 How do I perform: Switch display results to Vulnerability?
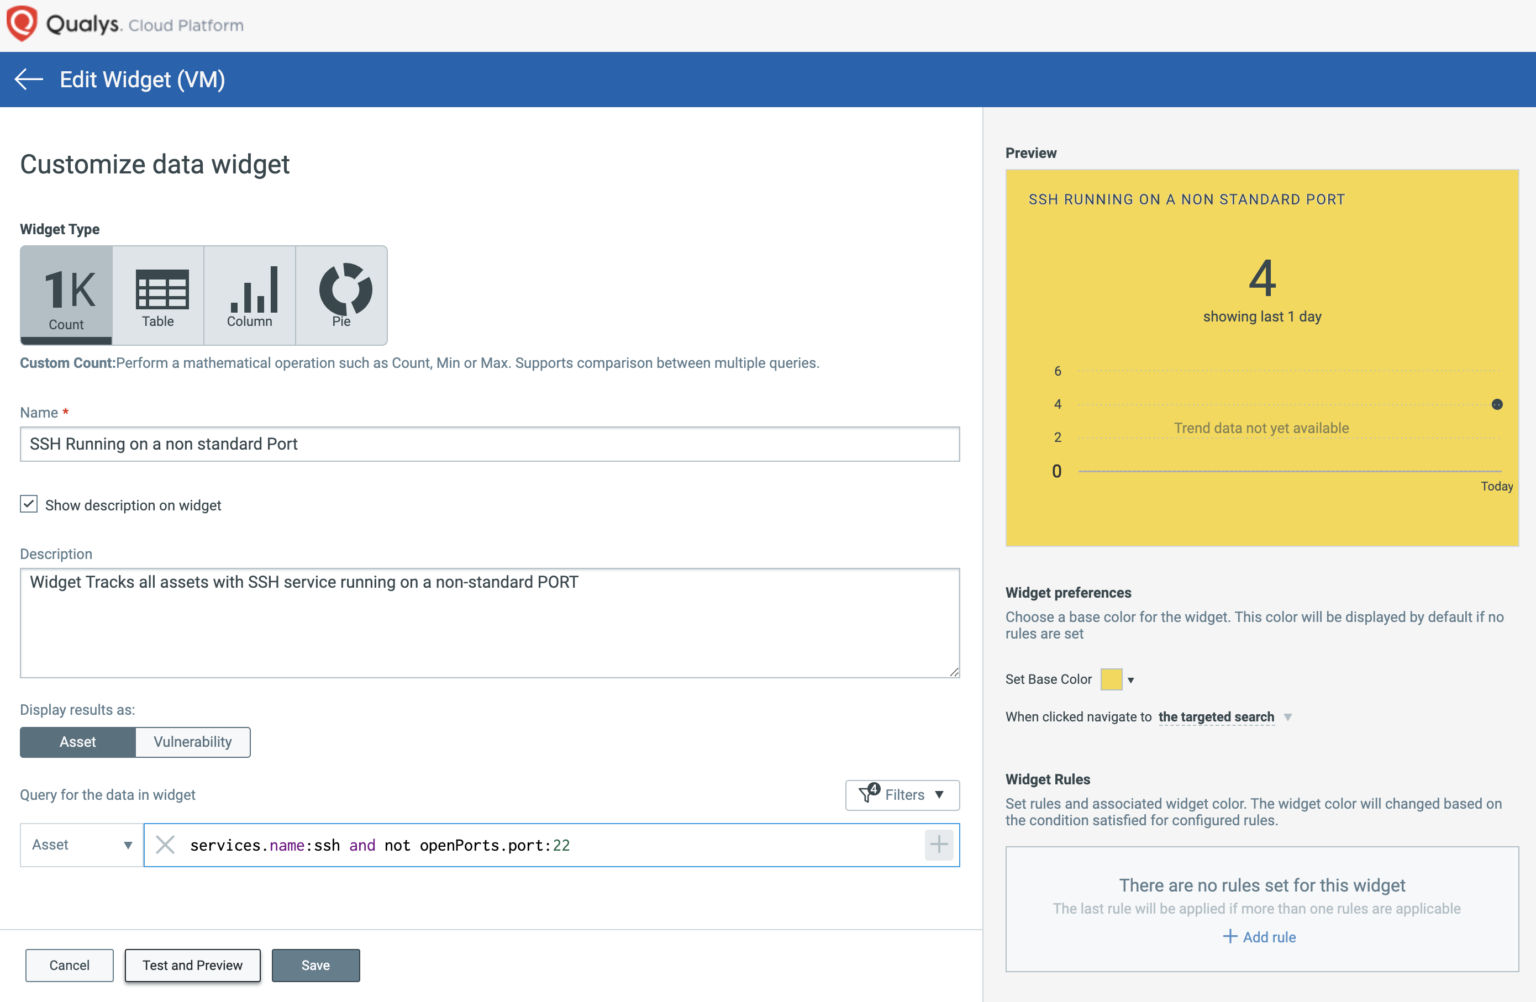tap(192, 742)
